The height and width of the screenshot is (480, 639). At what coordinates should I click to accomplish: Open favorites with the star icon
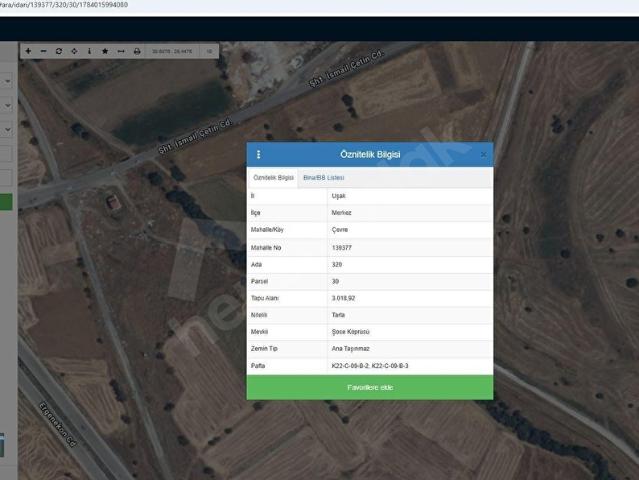click(105, 51)
